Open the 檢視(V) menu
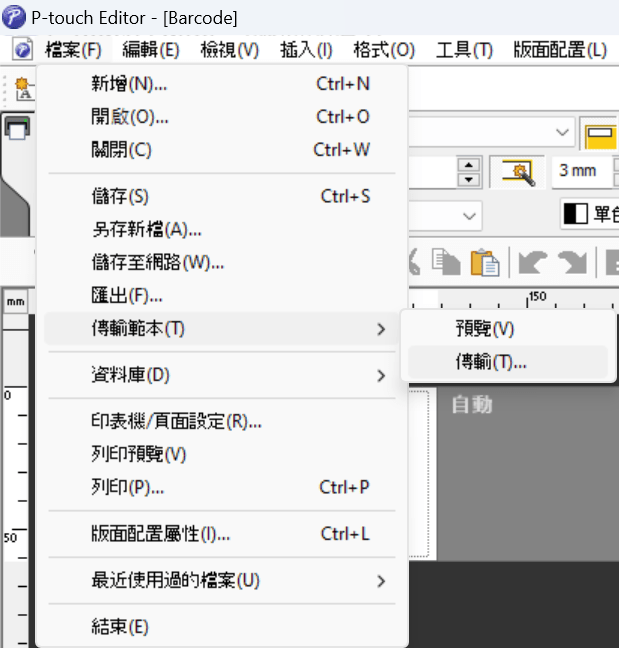Viewport: 619px width, 648px height. click(229, 50)
